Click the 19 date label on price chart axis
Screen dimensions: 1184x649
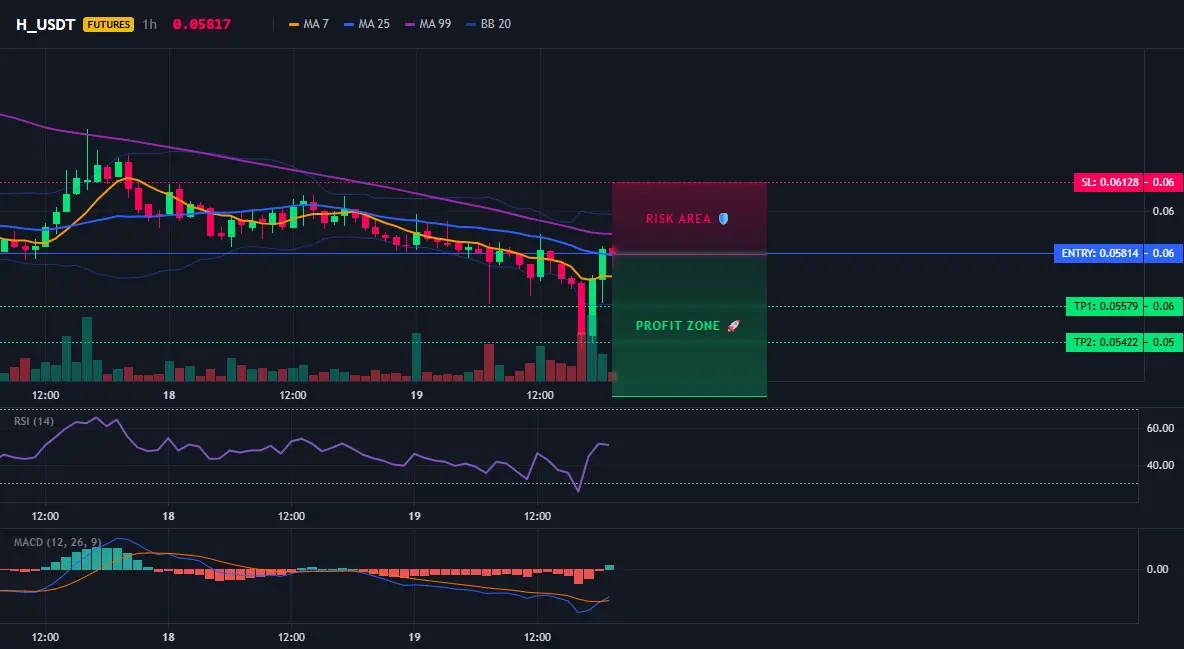[416, 395]
